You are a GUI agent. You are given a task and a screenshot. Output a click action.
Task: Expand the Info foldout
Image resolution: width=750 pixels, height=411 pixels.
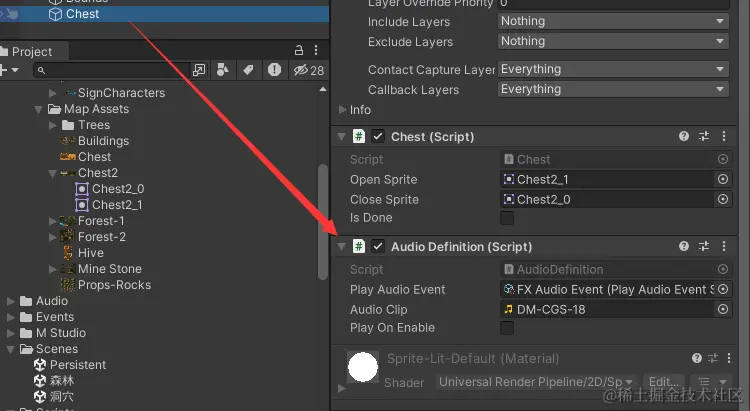[x=342, y=110]
